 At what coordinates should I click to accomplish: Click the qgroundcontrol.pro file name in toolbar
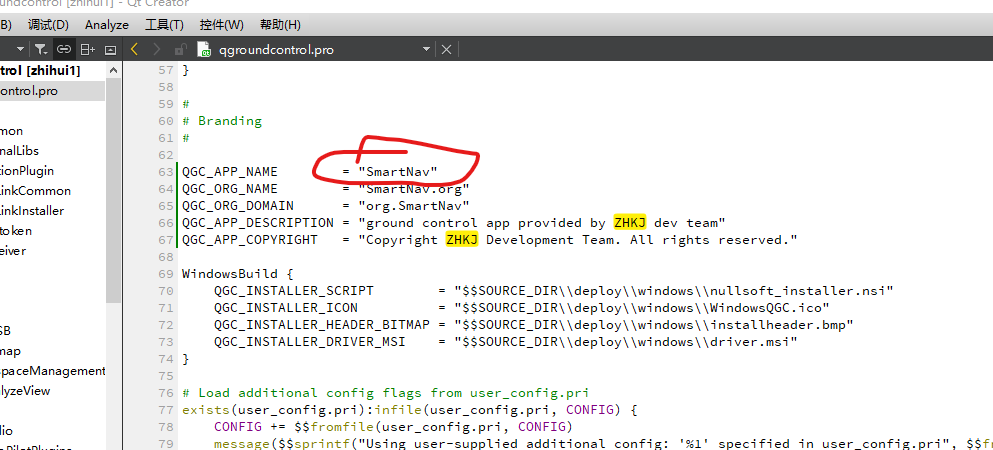[276, 49]
